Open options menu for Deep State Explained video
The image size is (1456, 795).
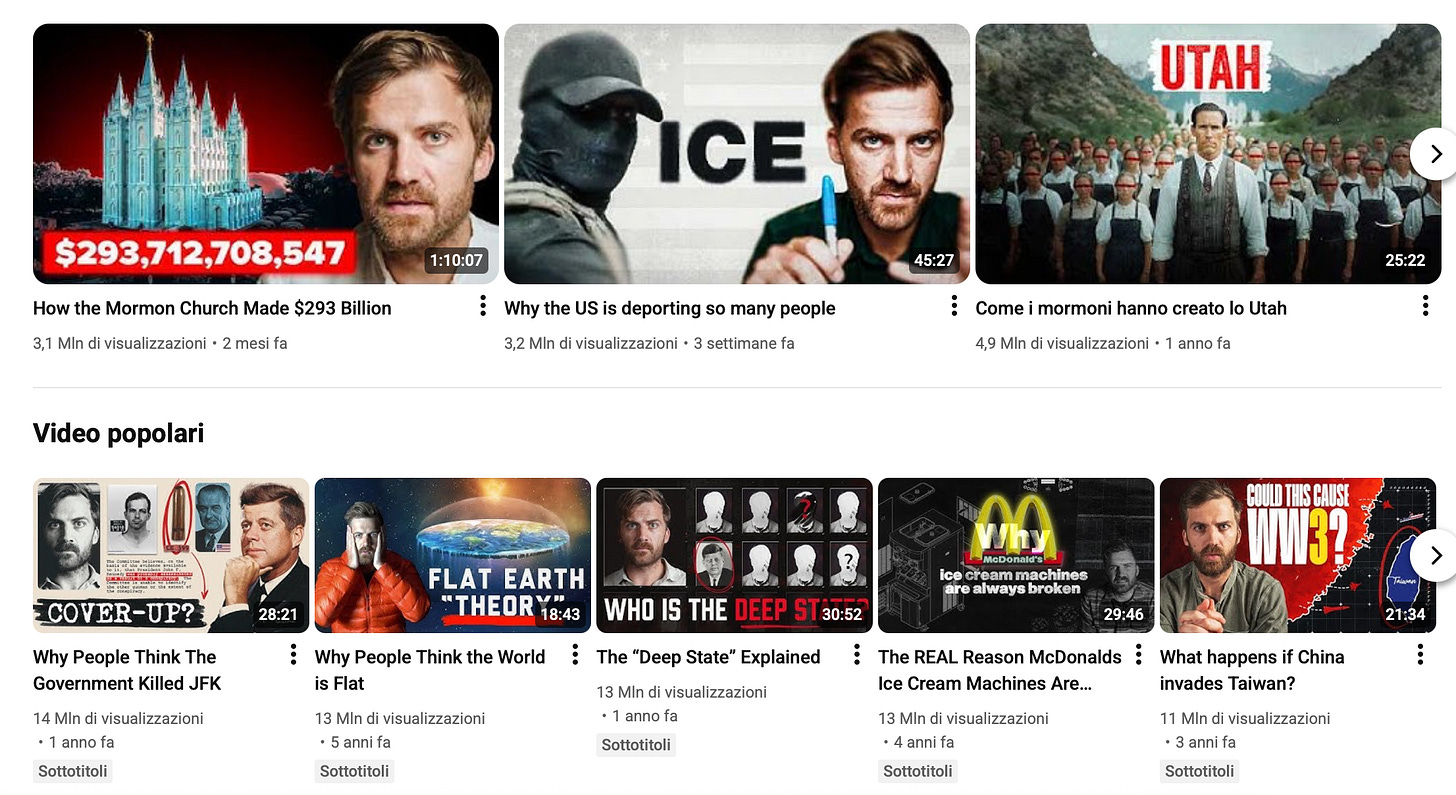[857, 655]
